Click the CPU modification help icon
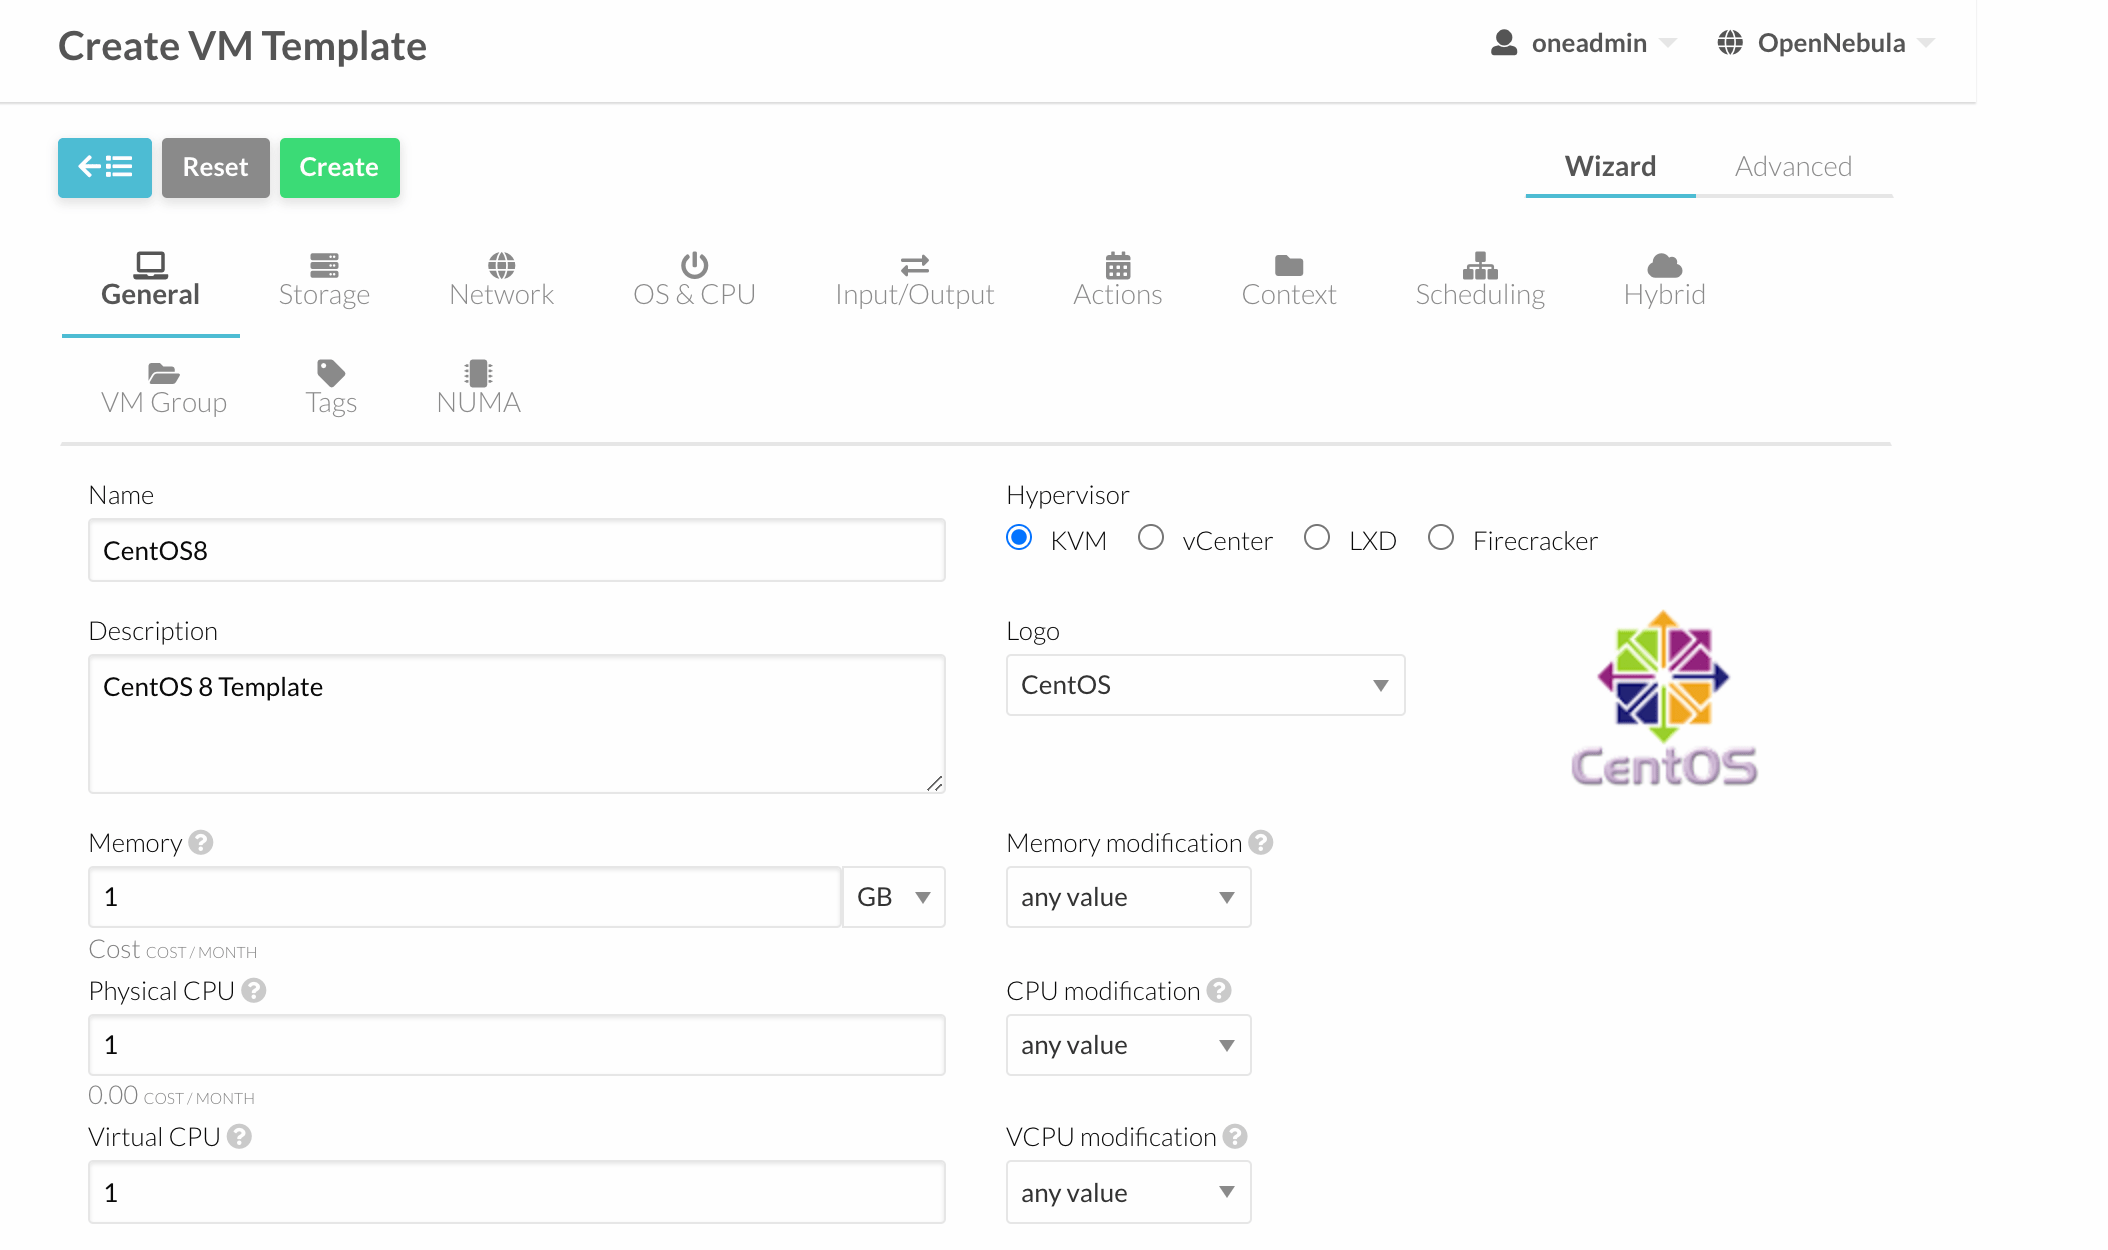 [1219, 991]
